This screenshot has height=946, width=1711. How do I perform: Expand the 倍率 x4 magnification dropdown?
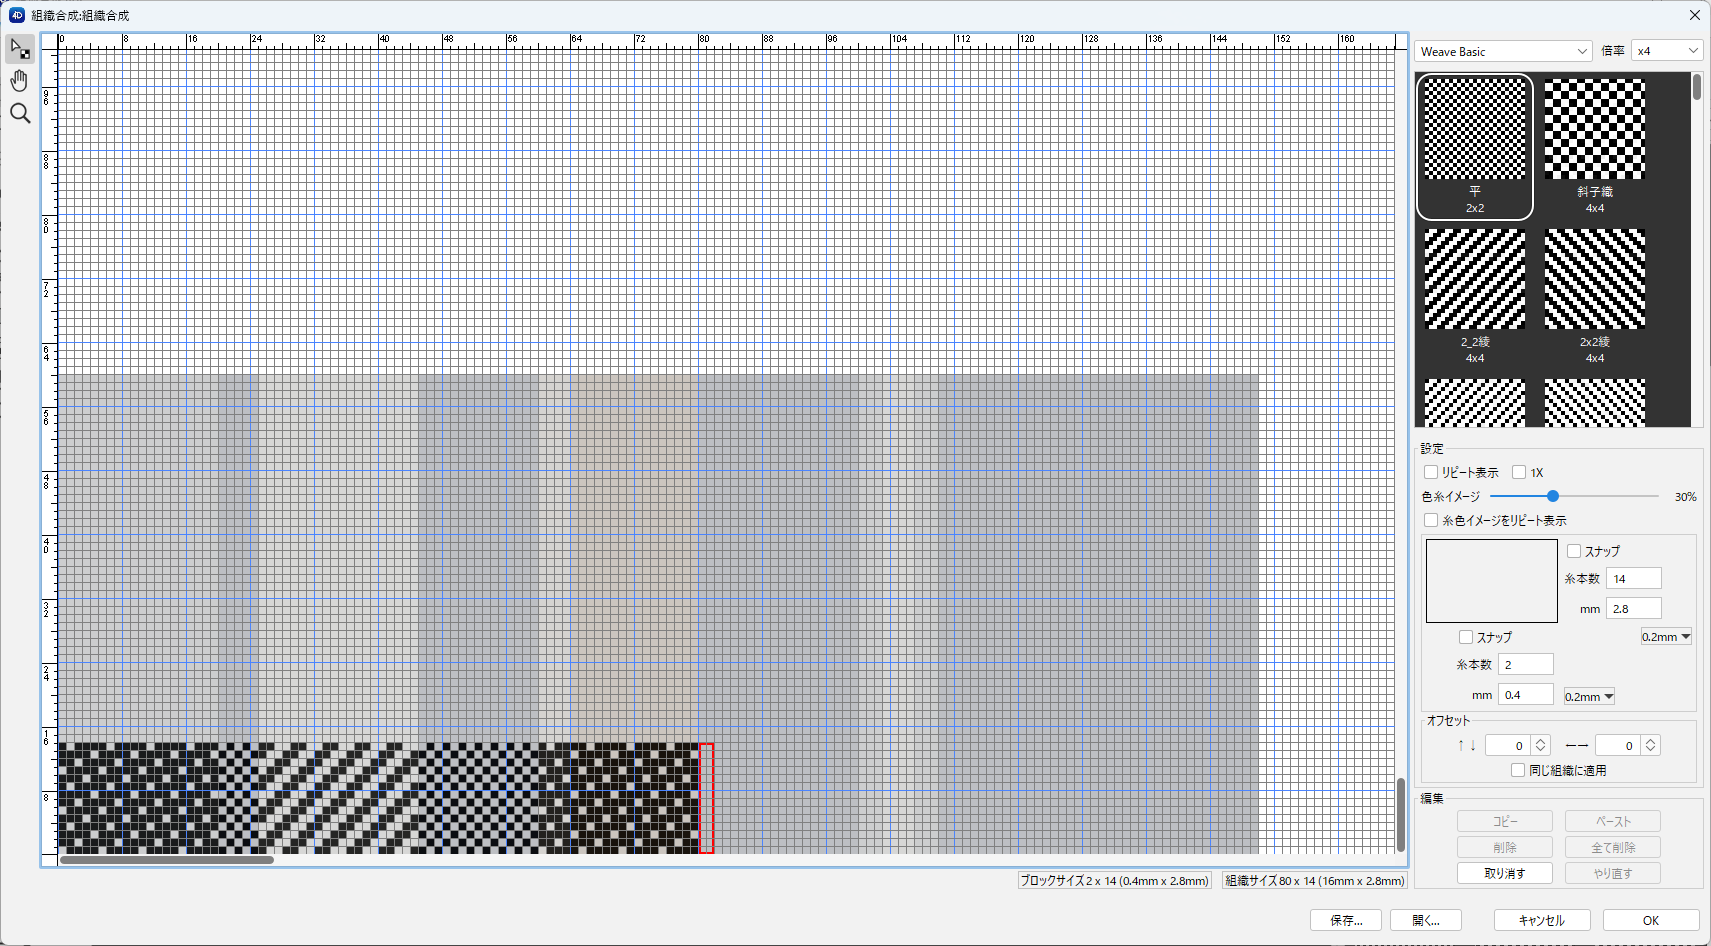pos(1666,51)
